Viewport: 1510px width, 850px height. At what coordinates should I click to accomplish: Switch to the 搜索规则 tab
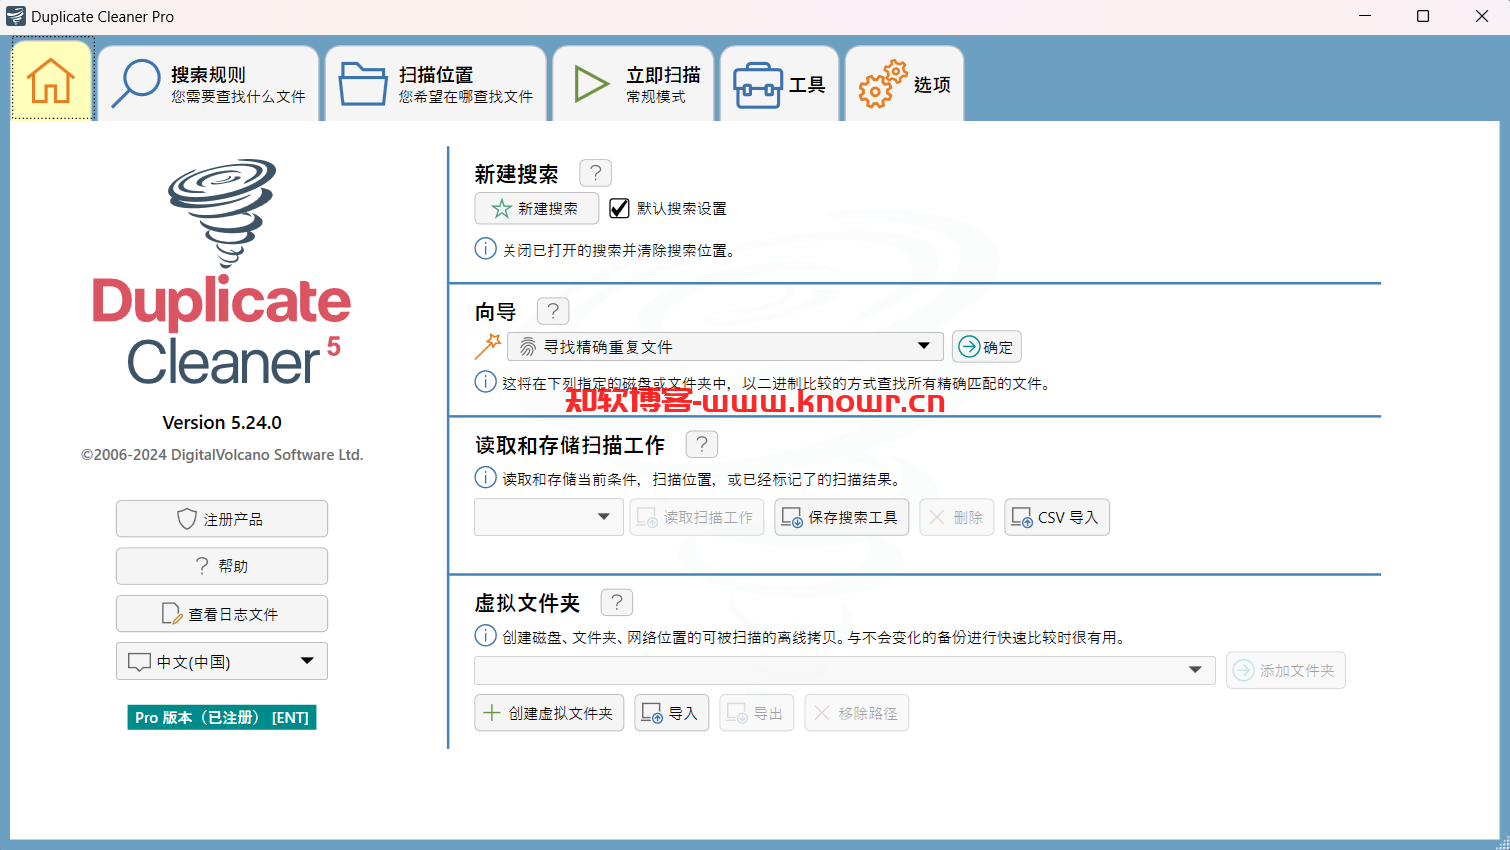(x=209, y=84)
